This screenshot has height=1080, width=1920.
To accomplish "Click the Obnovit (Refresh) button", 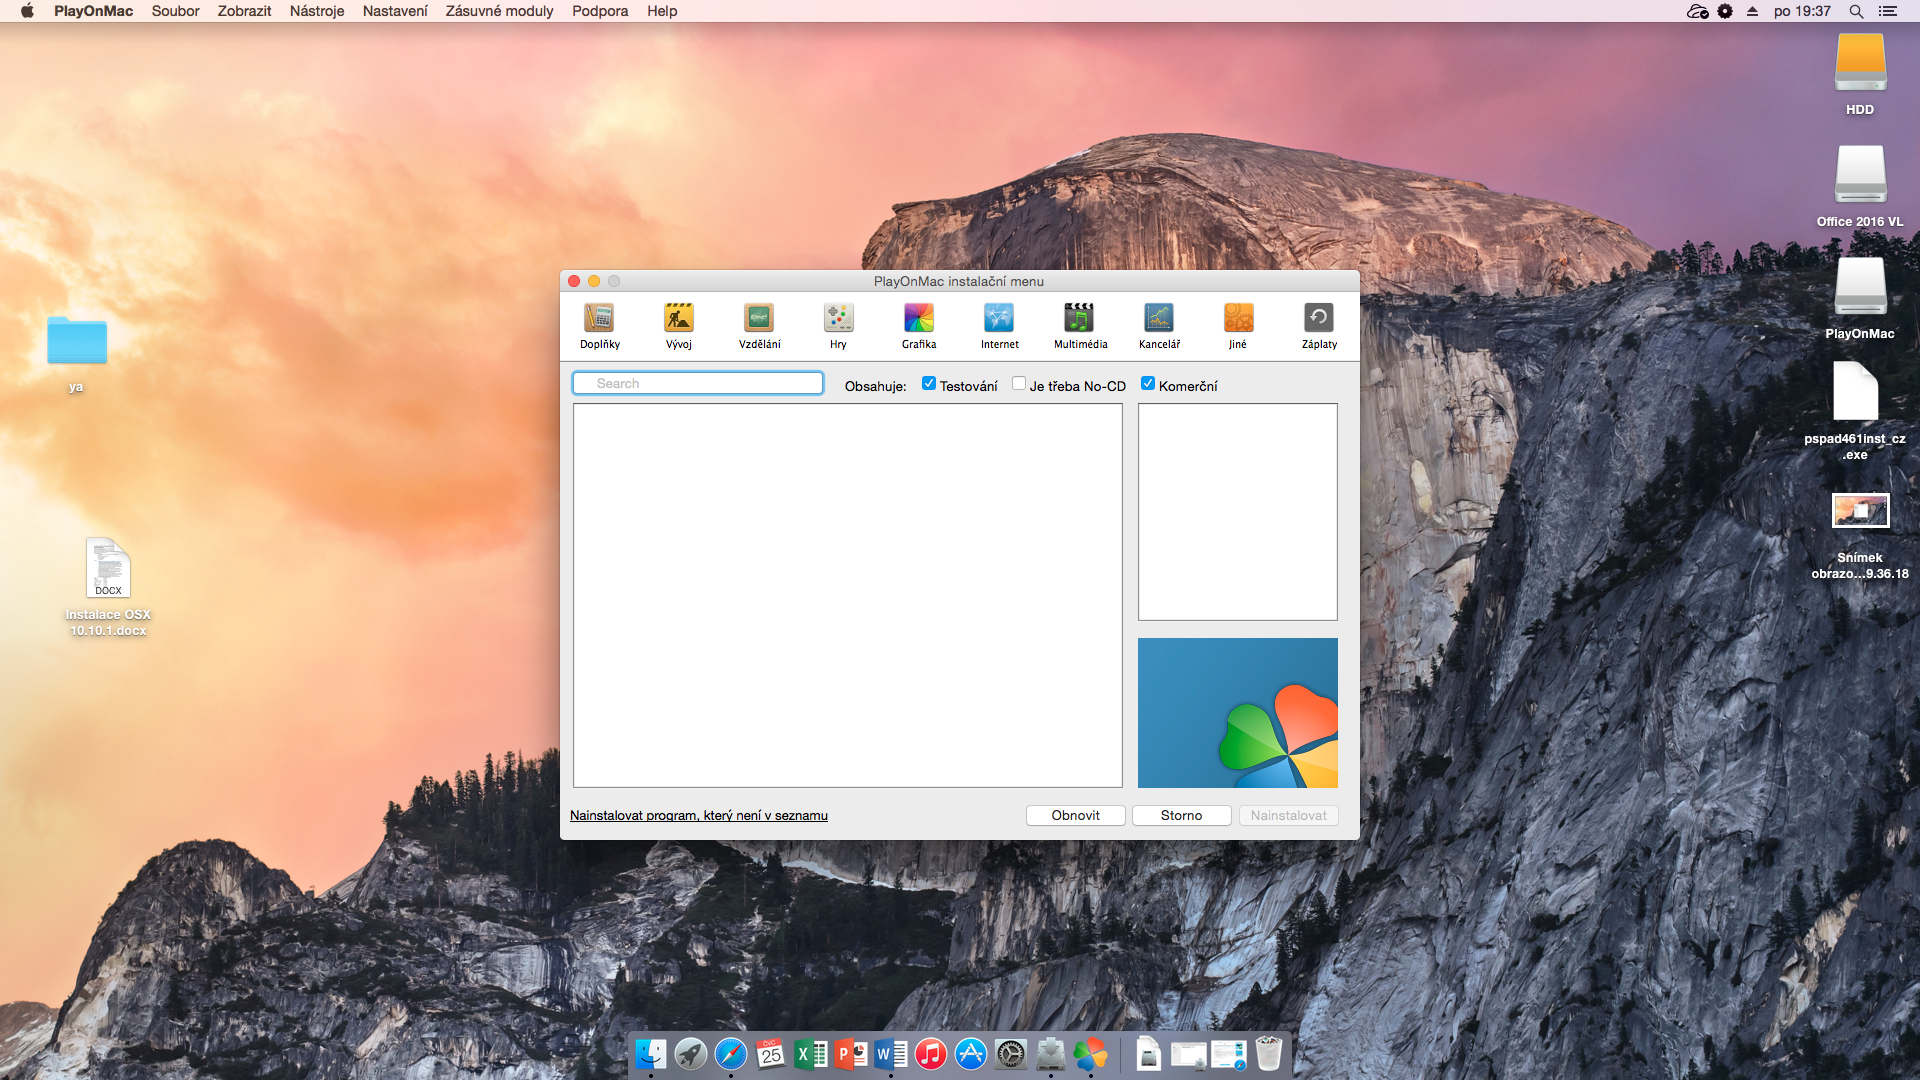I will pos(1076,815).
